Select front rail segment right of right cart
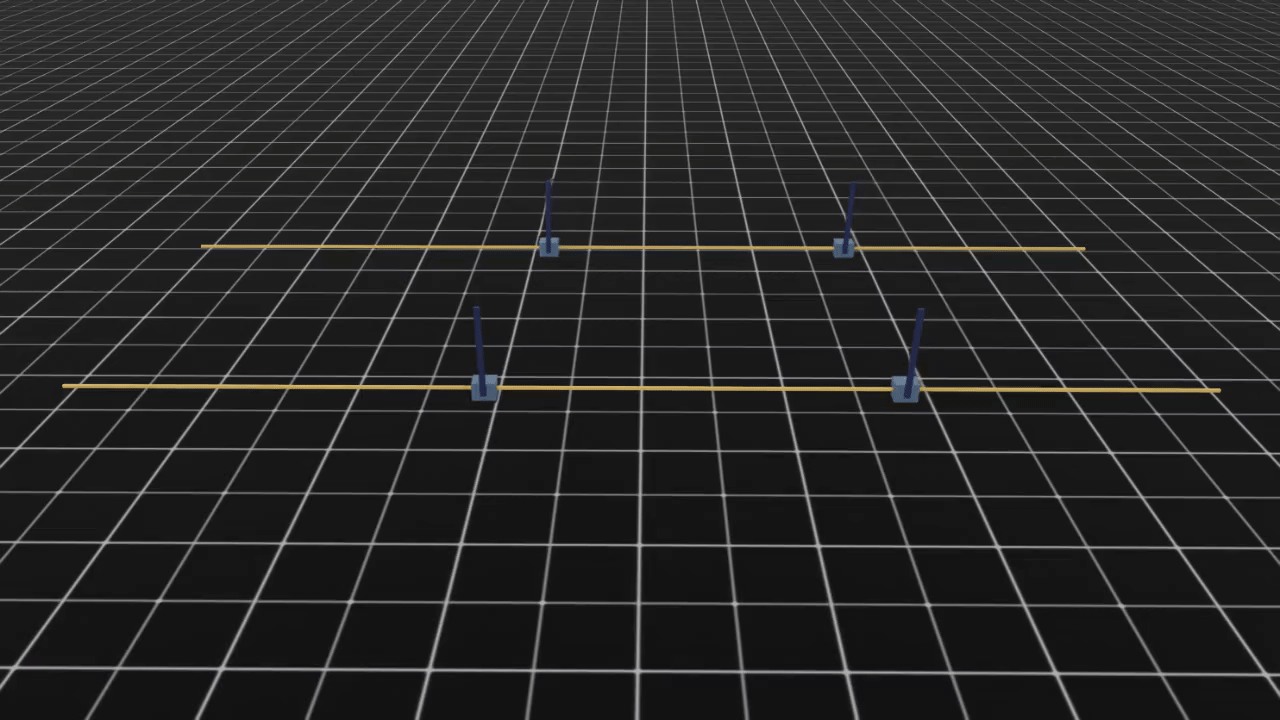 click(1070, 390)
